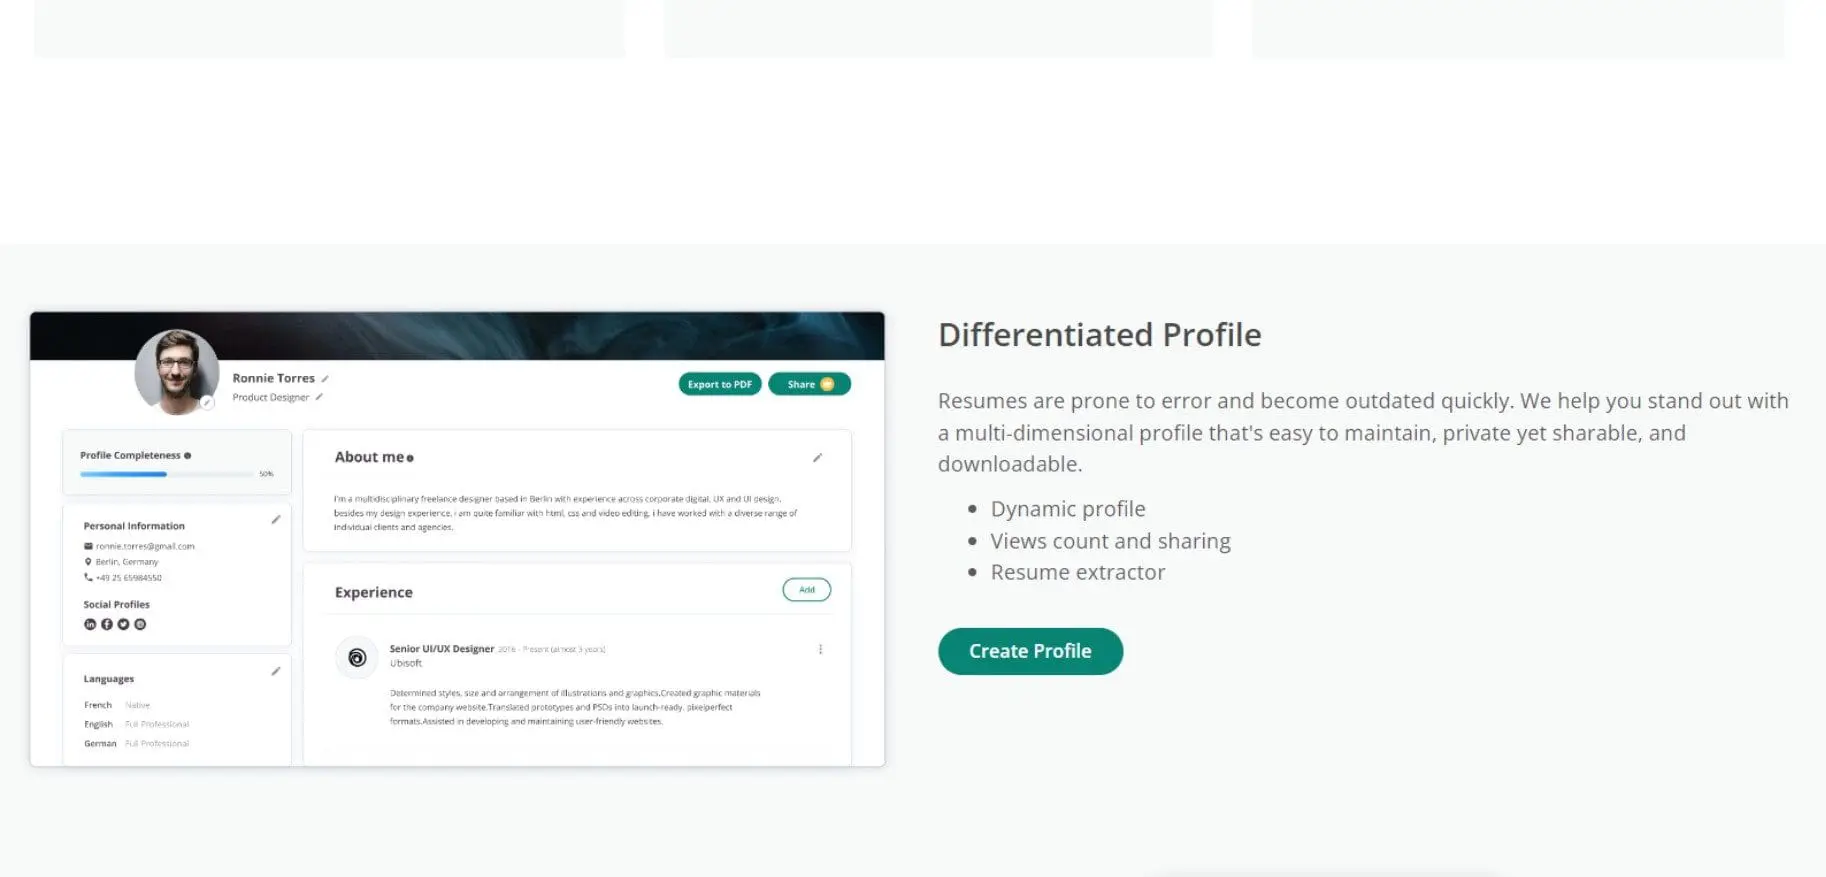This screenshot has width=1826, height=877.
Task: Click the edit pencil next to Ronnie Torres
Action: (x=325, y=379)
